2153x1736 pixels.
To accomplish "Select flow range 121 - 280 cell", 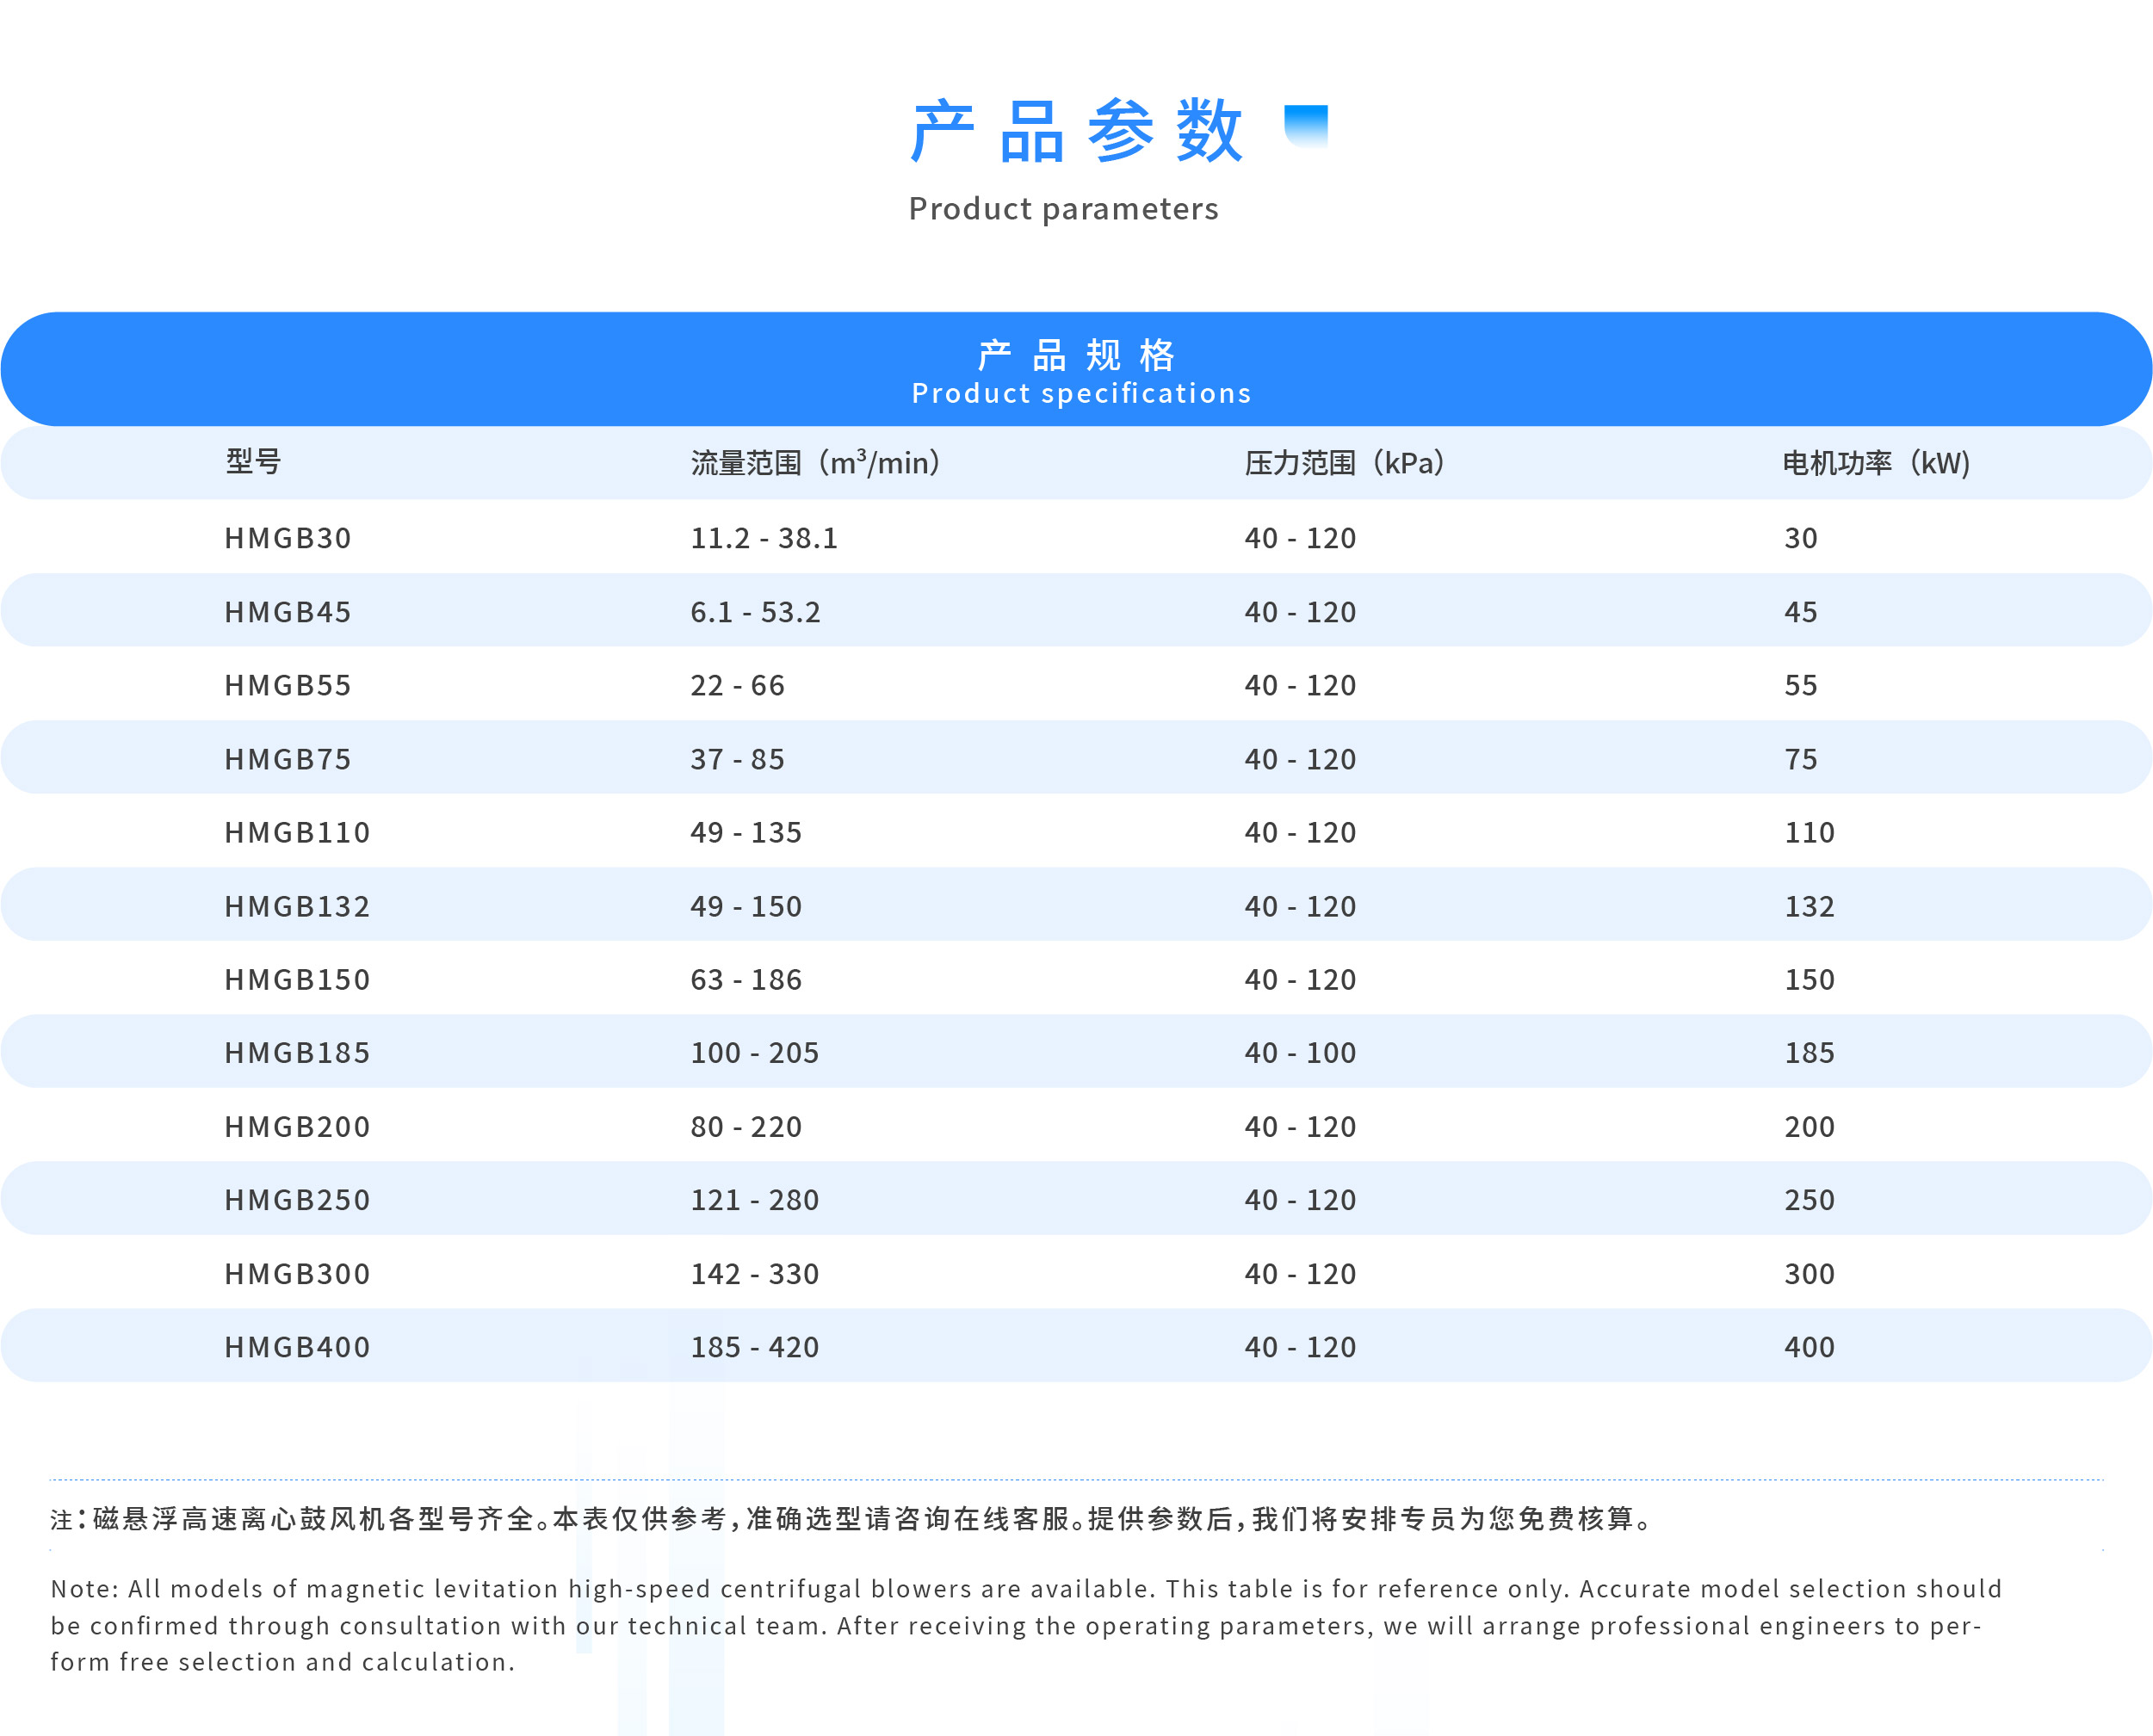I will pyautogui.click(x=755, y=1200).
